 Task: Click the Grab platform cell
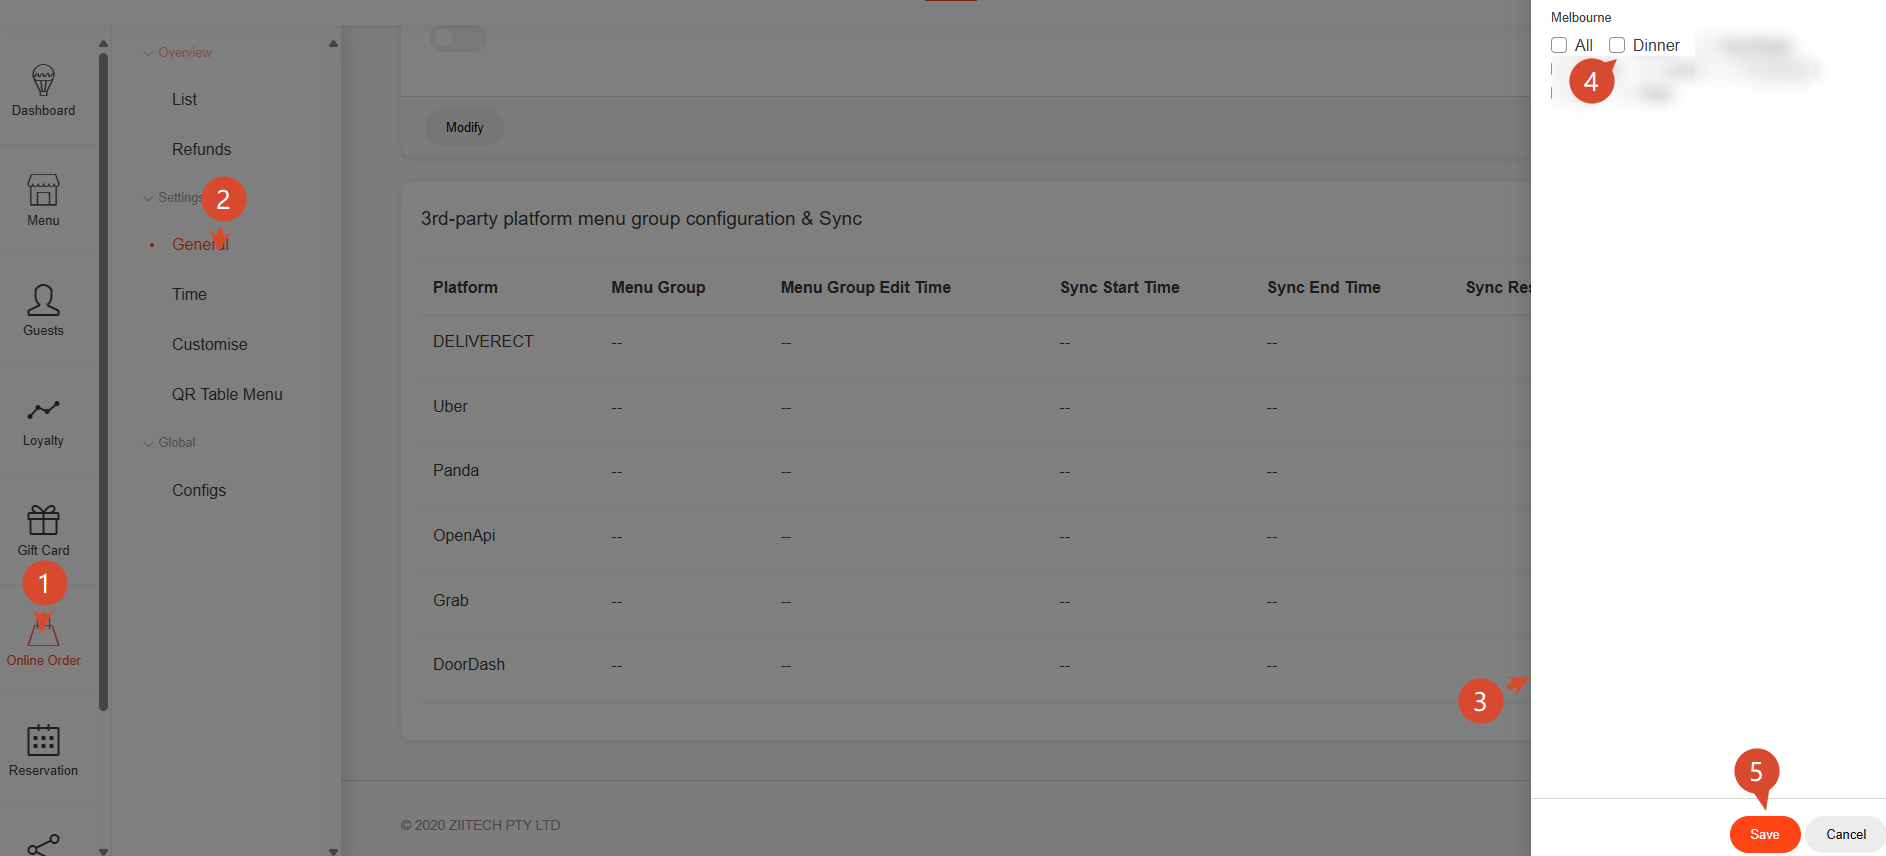451,600
